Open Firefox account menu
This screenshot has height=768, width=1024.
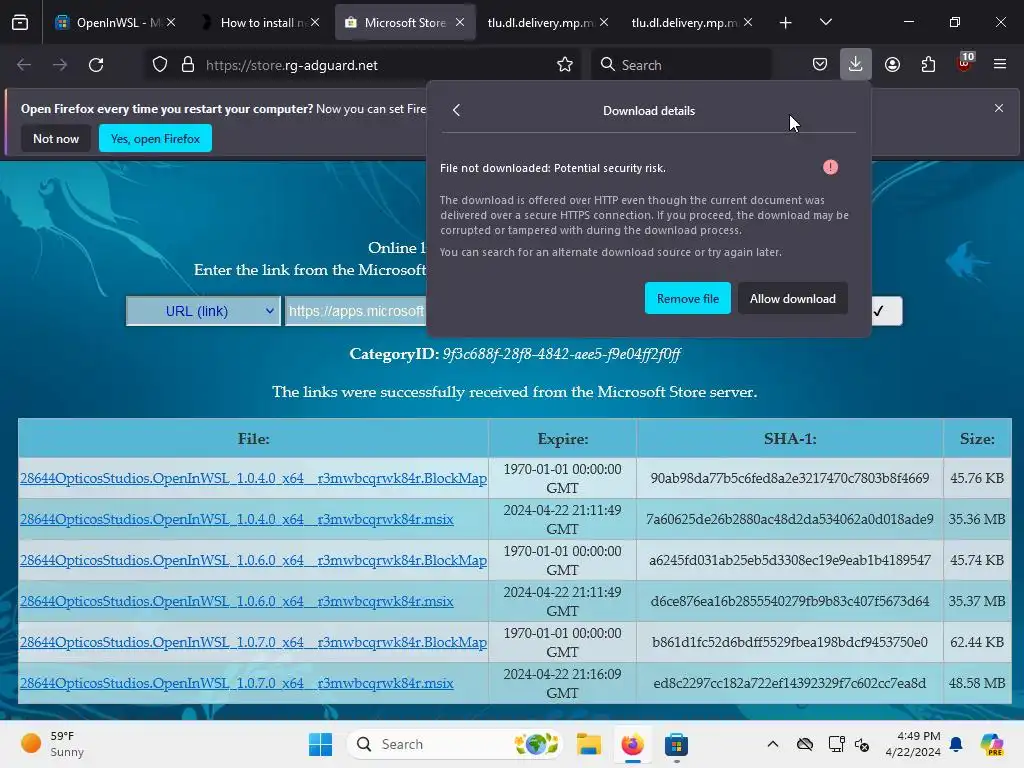click(892, 65)
